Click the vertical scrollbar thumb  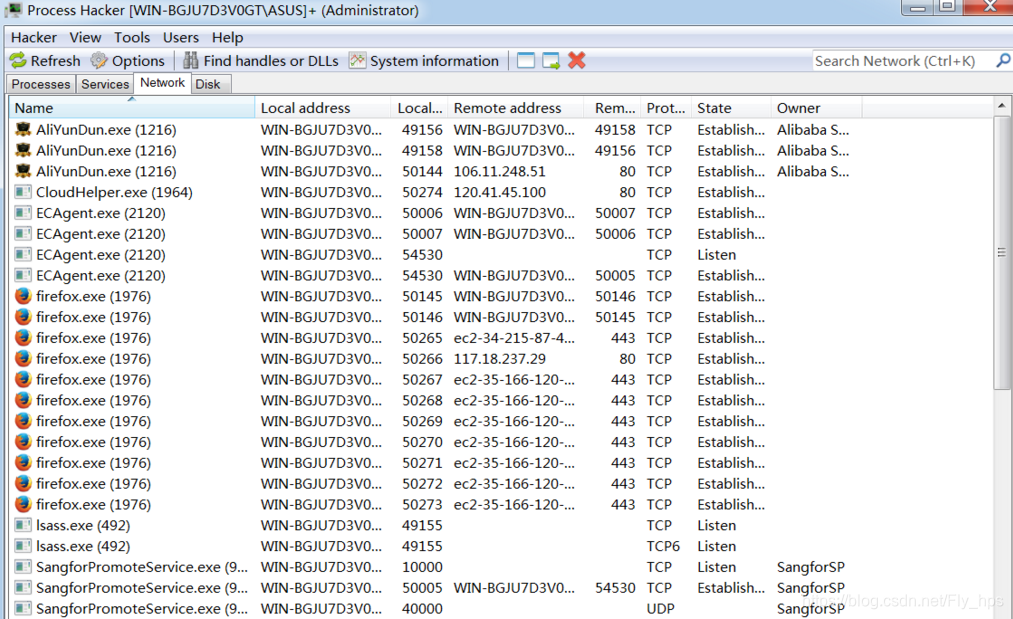[1001, 253]
